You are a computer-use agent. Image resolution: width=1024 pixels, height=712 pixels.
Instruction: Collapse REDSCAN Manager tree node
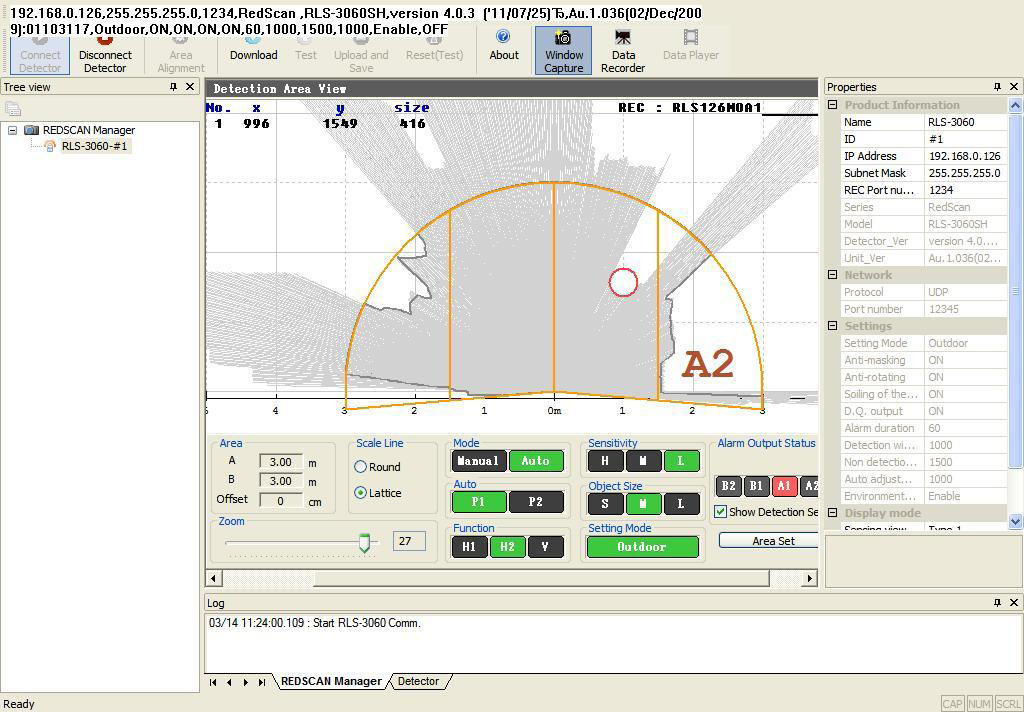[12, 130]
